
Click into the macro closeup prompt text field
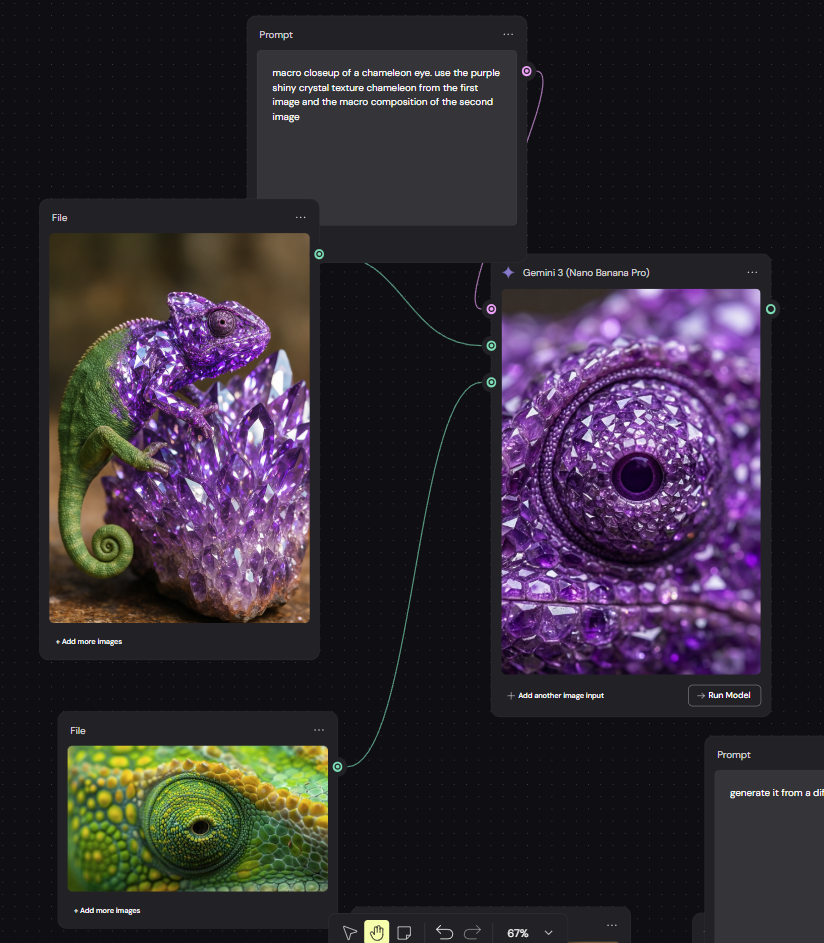click(387, 138)
